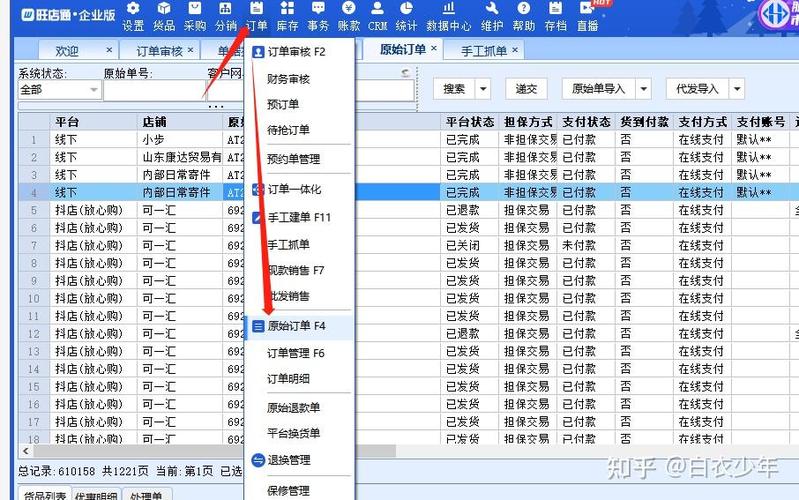Open the 采购 purchasing toolbar icon
Image resolution: width=799 pixels, height=500 pixels.
[x=195, y=16]
